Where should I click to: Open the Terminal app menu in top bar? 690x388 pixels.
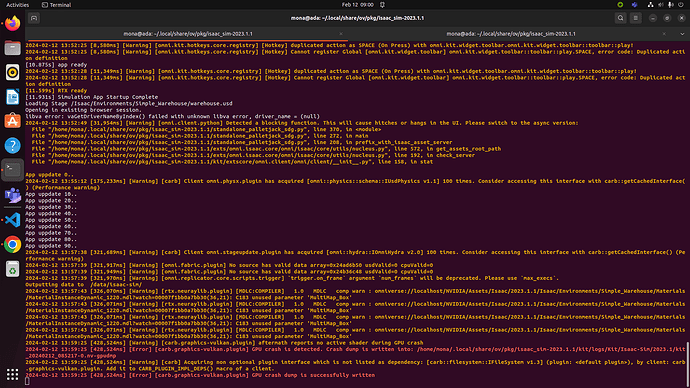point(56,5)
